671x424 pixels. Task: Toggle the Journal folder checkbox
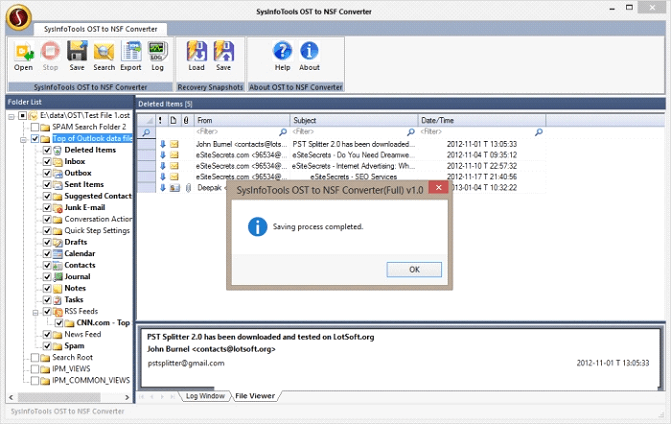[47, 277]
